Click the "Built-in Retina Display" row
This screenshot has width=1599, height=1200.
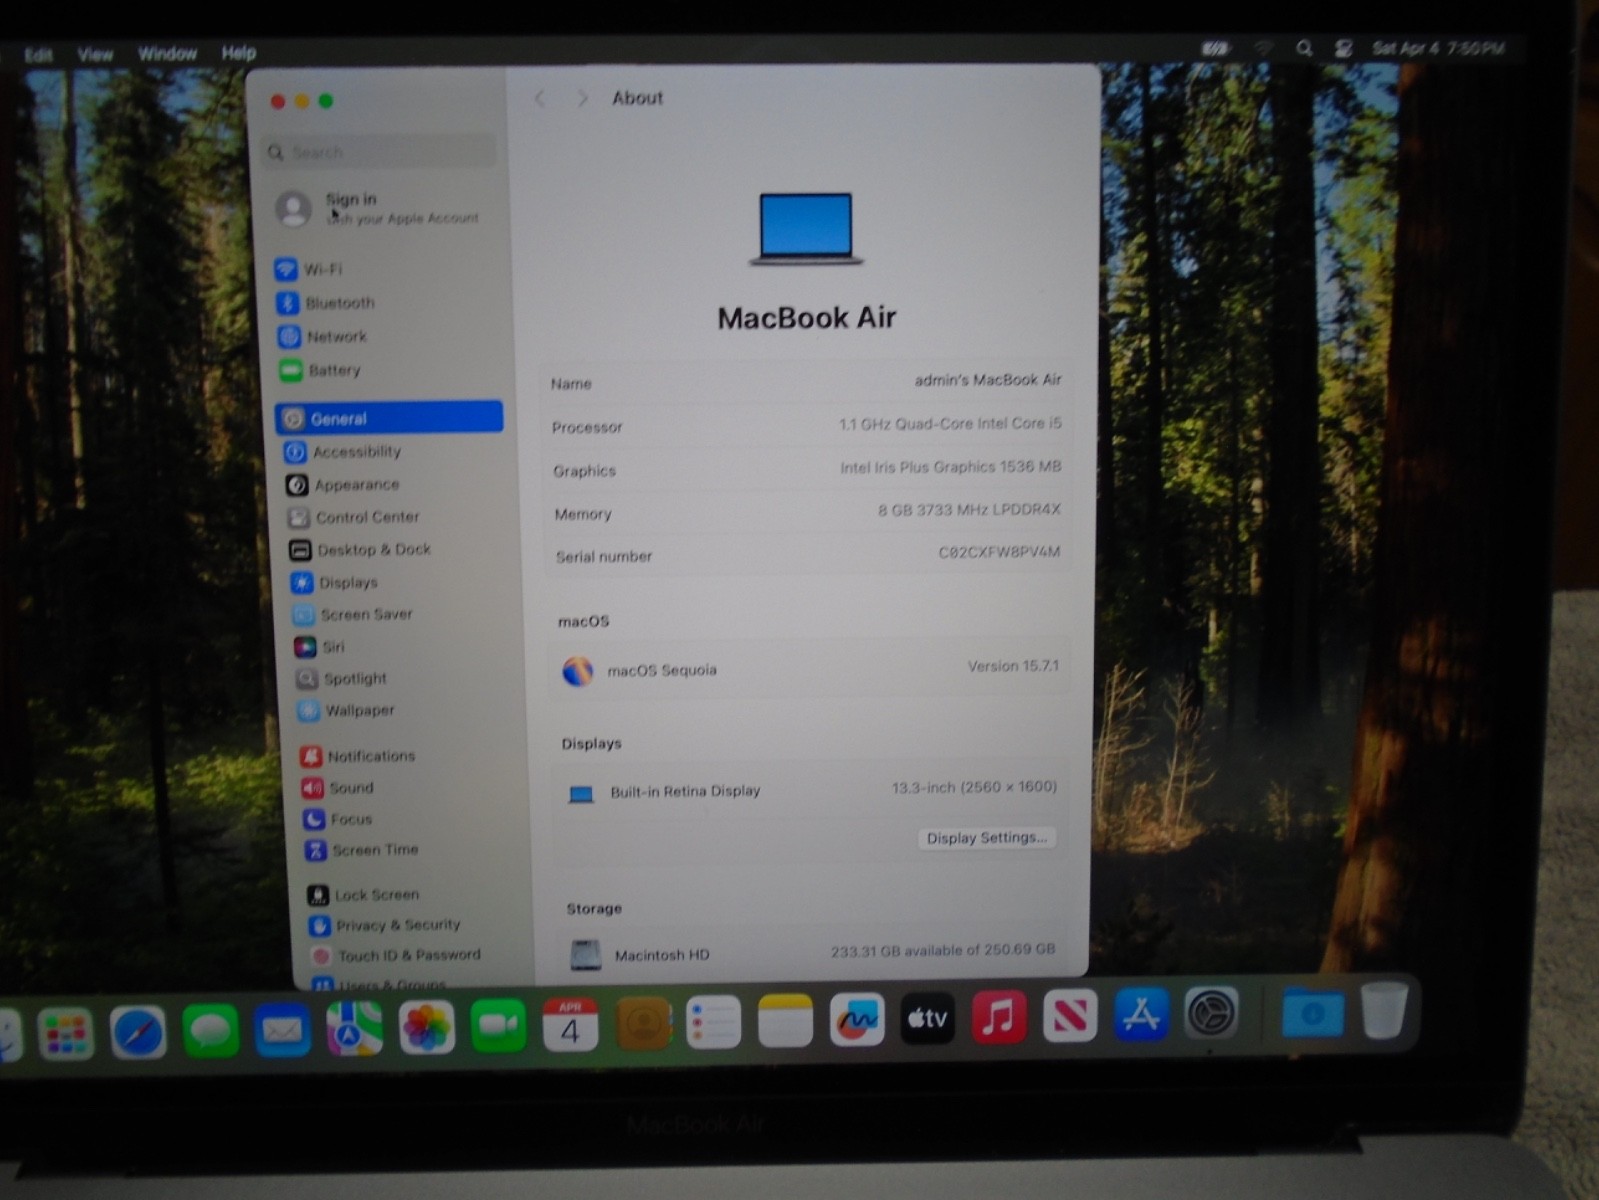coord(809,790)
